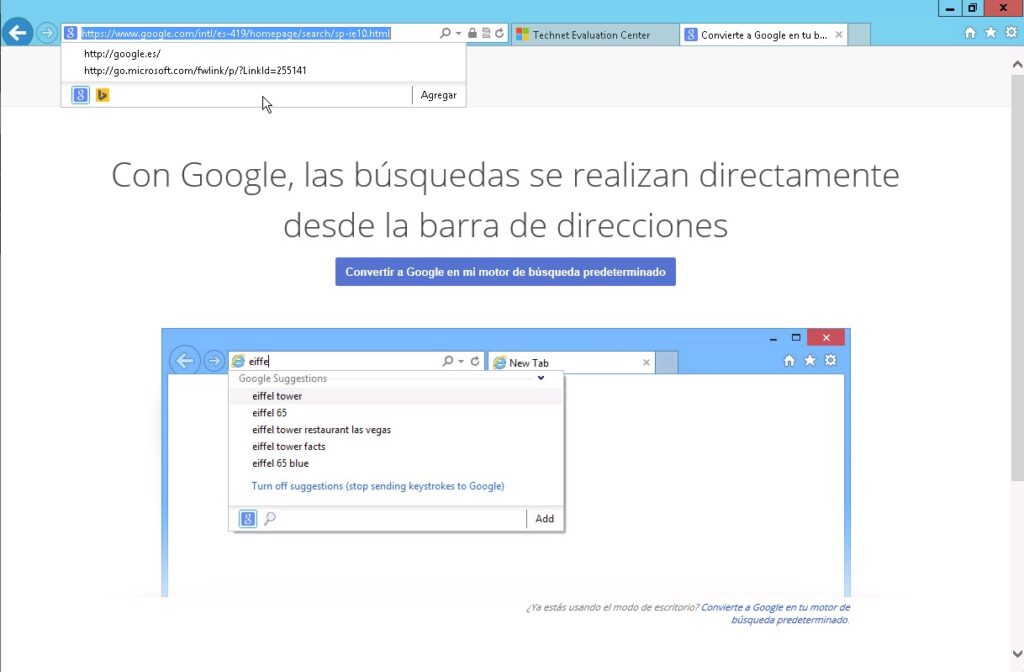Go back with the blue Back arrow
Viewport: 1024px width, 672px height.
pos(18,32)
